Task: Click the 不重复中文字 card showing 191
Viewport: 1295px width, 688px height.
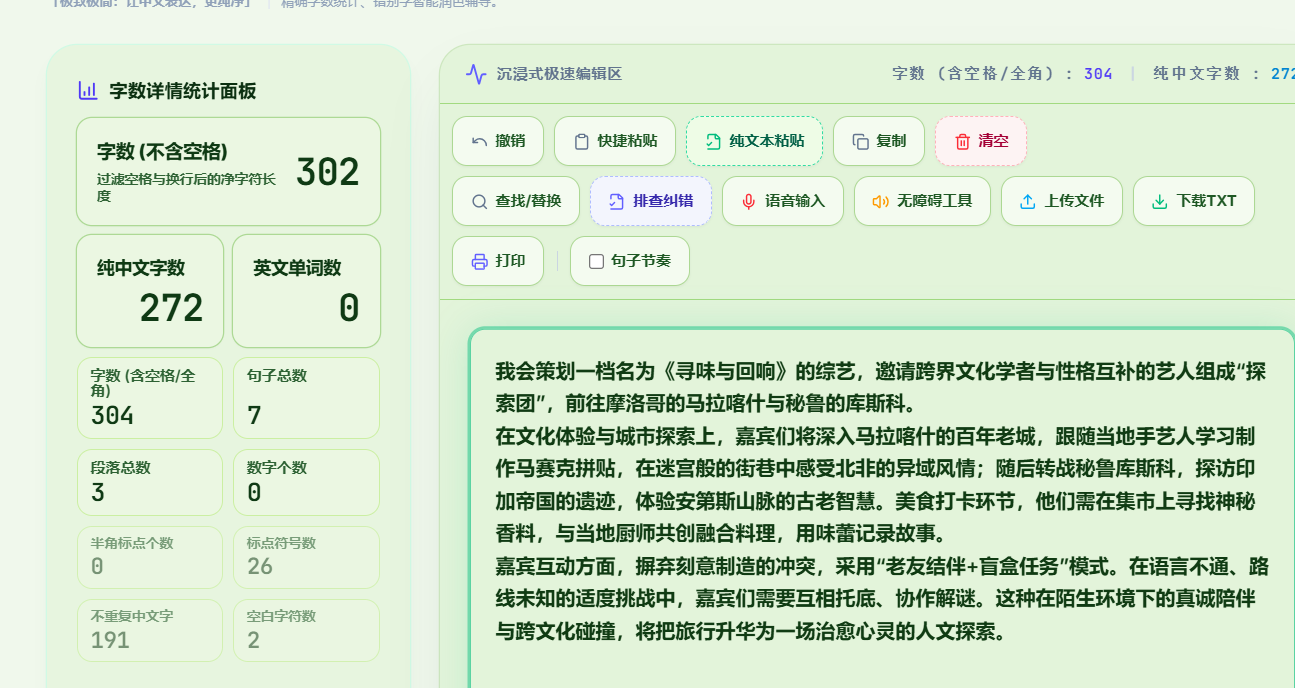Action: click(150, 631)
